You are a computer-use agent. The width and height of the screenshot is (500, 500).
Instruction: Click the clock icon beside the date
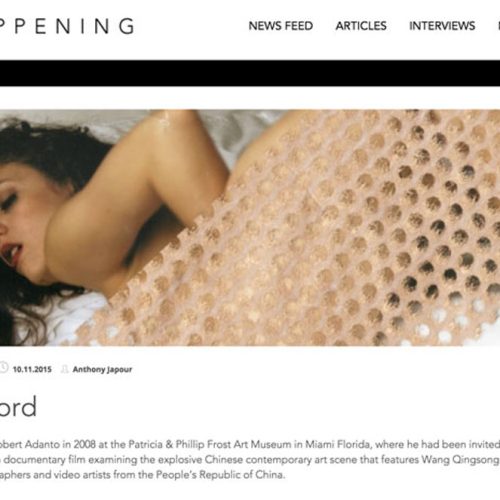[3, 368]
